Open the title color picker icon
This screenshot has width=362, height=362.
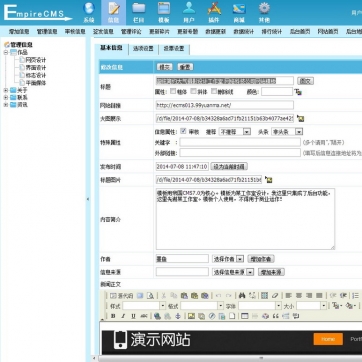pyautogui.click(x=298, y=92)
